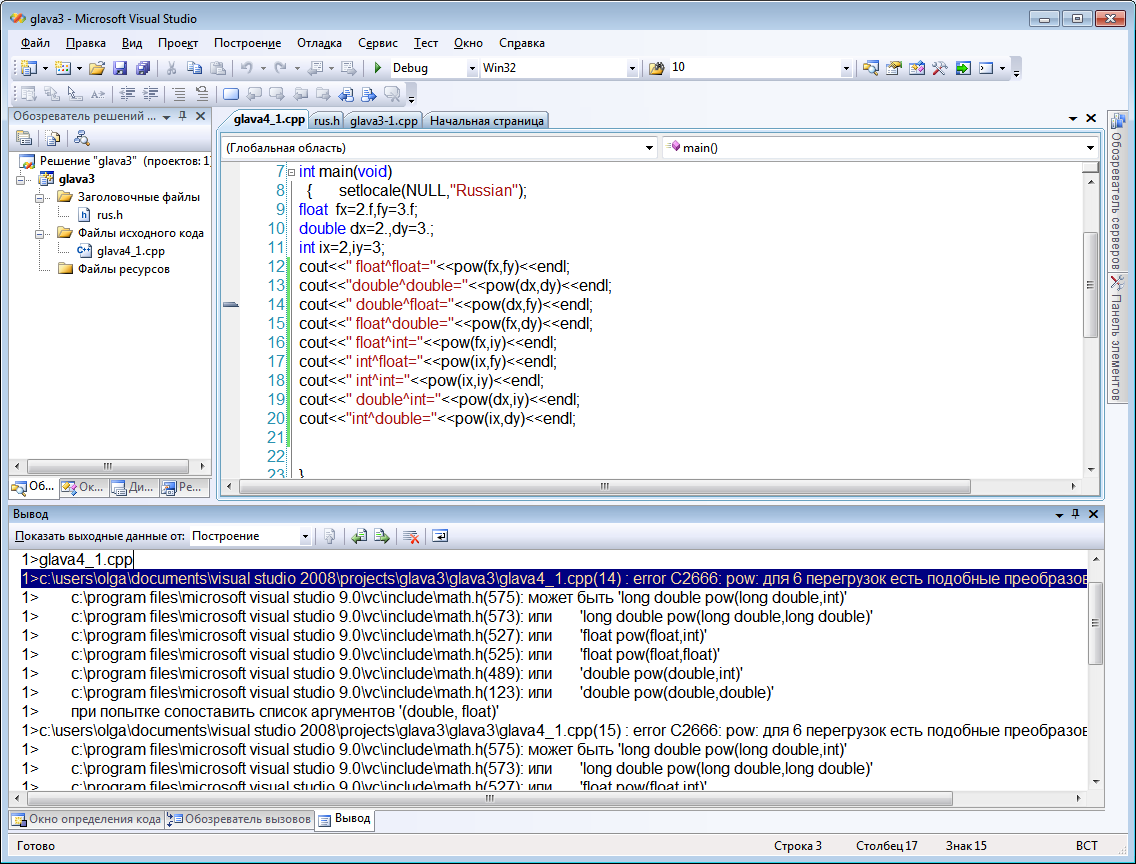Copy the selection from the toolbar

tap(194, 68)
